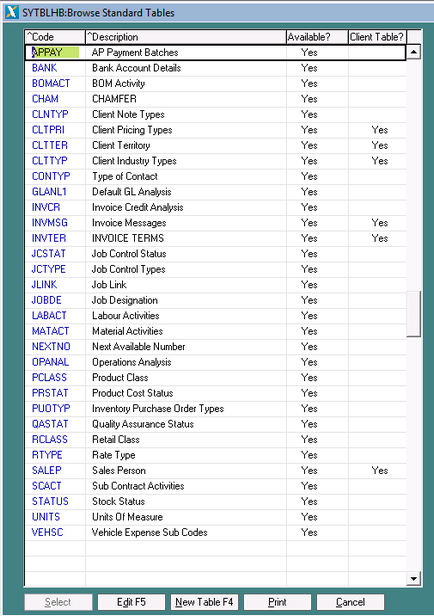Select the CLTTER code entry
Viewport: 434px width, 616px height.
coord(49,145)
